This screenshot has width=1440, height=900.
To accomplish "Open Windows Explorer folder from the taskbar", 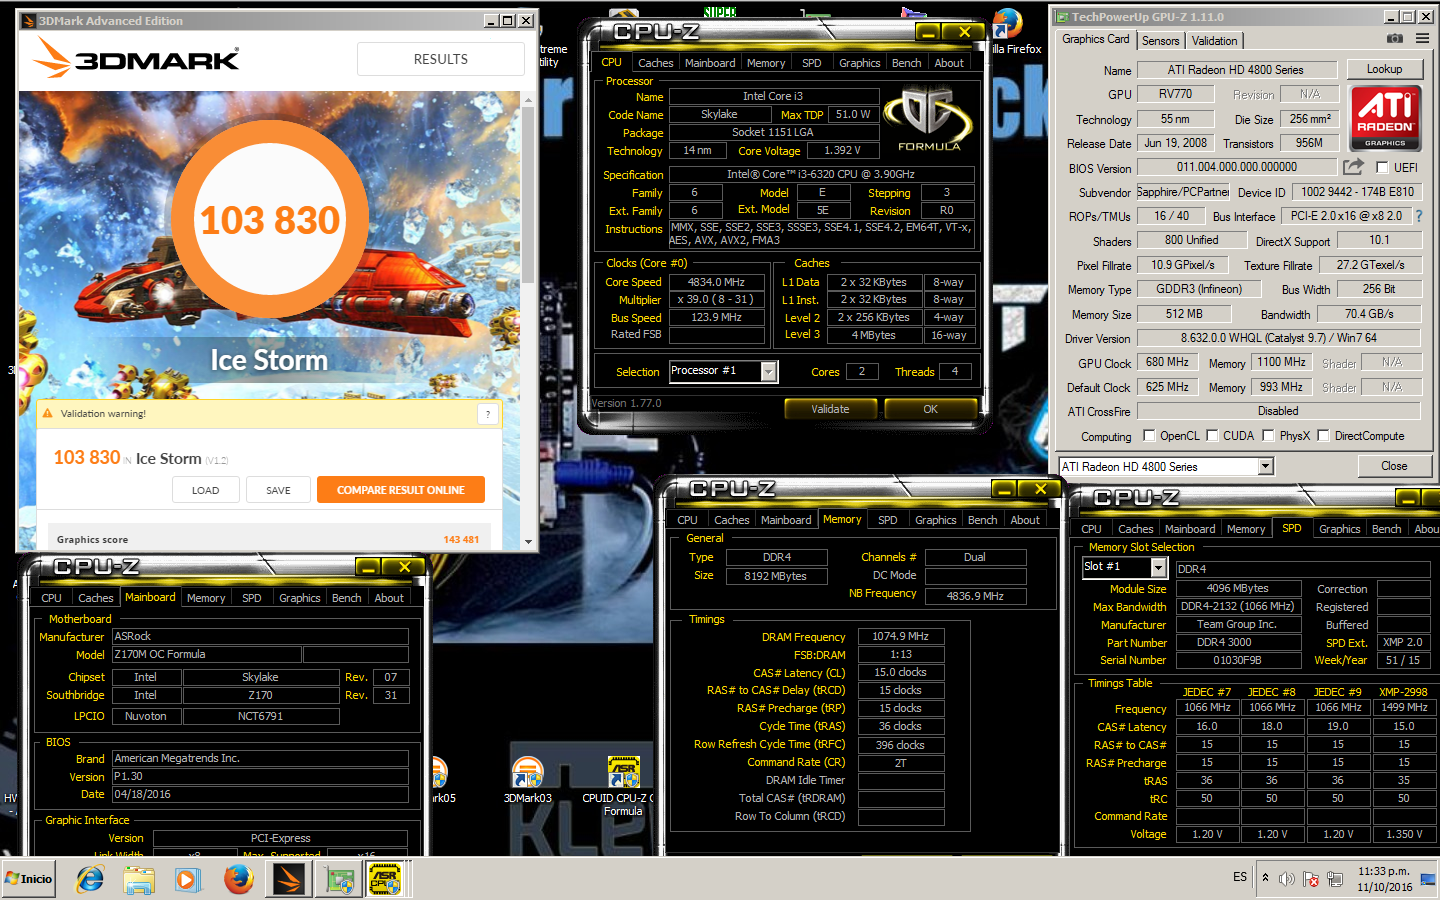I will click(x=139, y=879).
